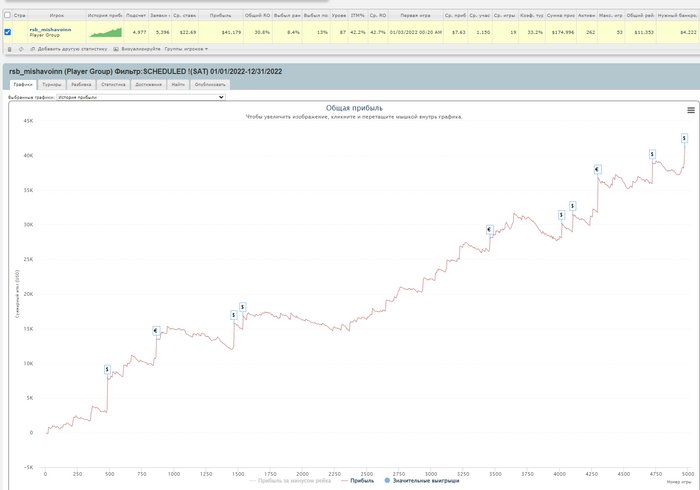Click the icon before Добавить другую статистику
Viewport: 700px width, 490px height.
33,49
